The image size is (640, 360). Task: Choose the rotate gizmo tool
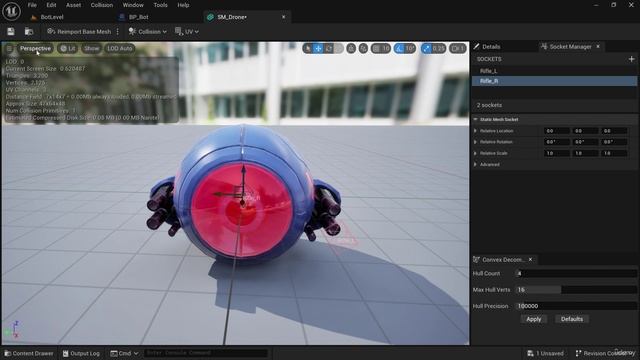coord(329,49)
